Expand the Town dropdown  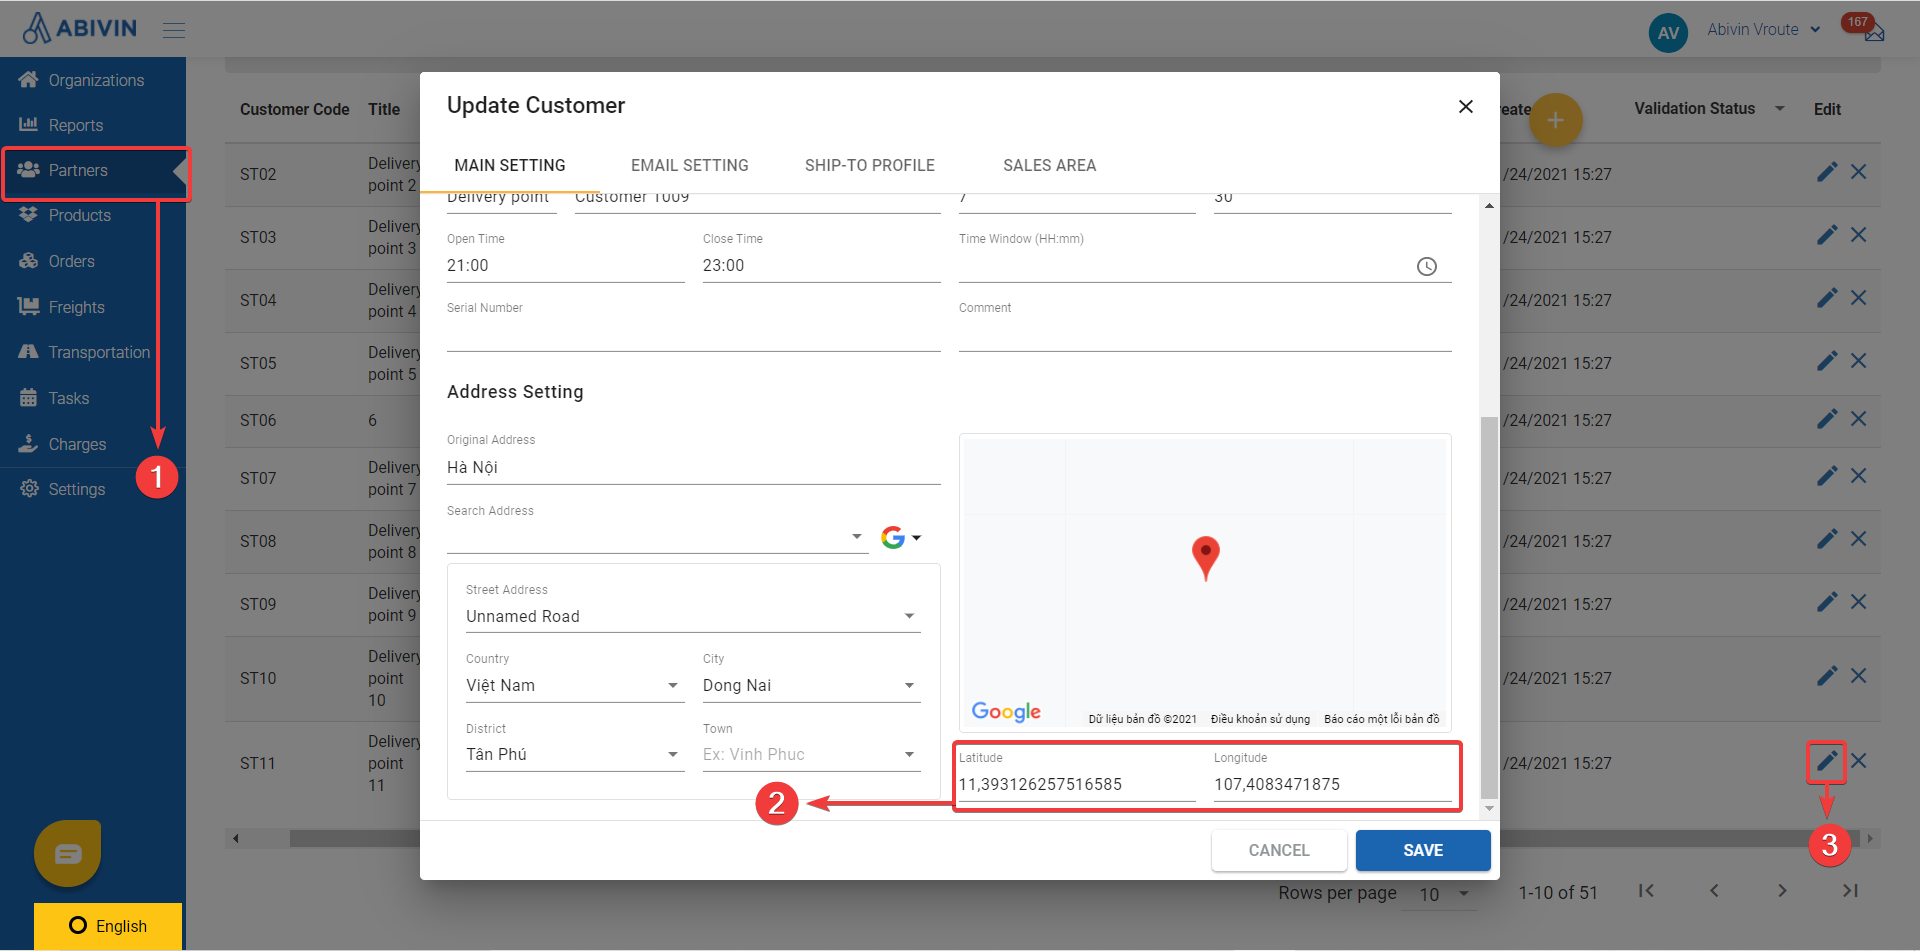(x=909, y=754)
